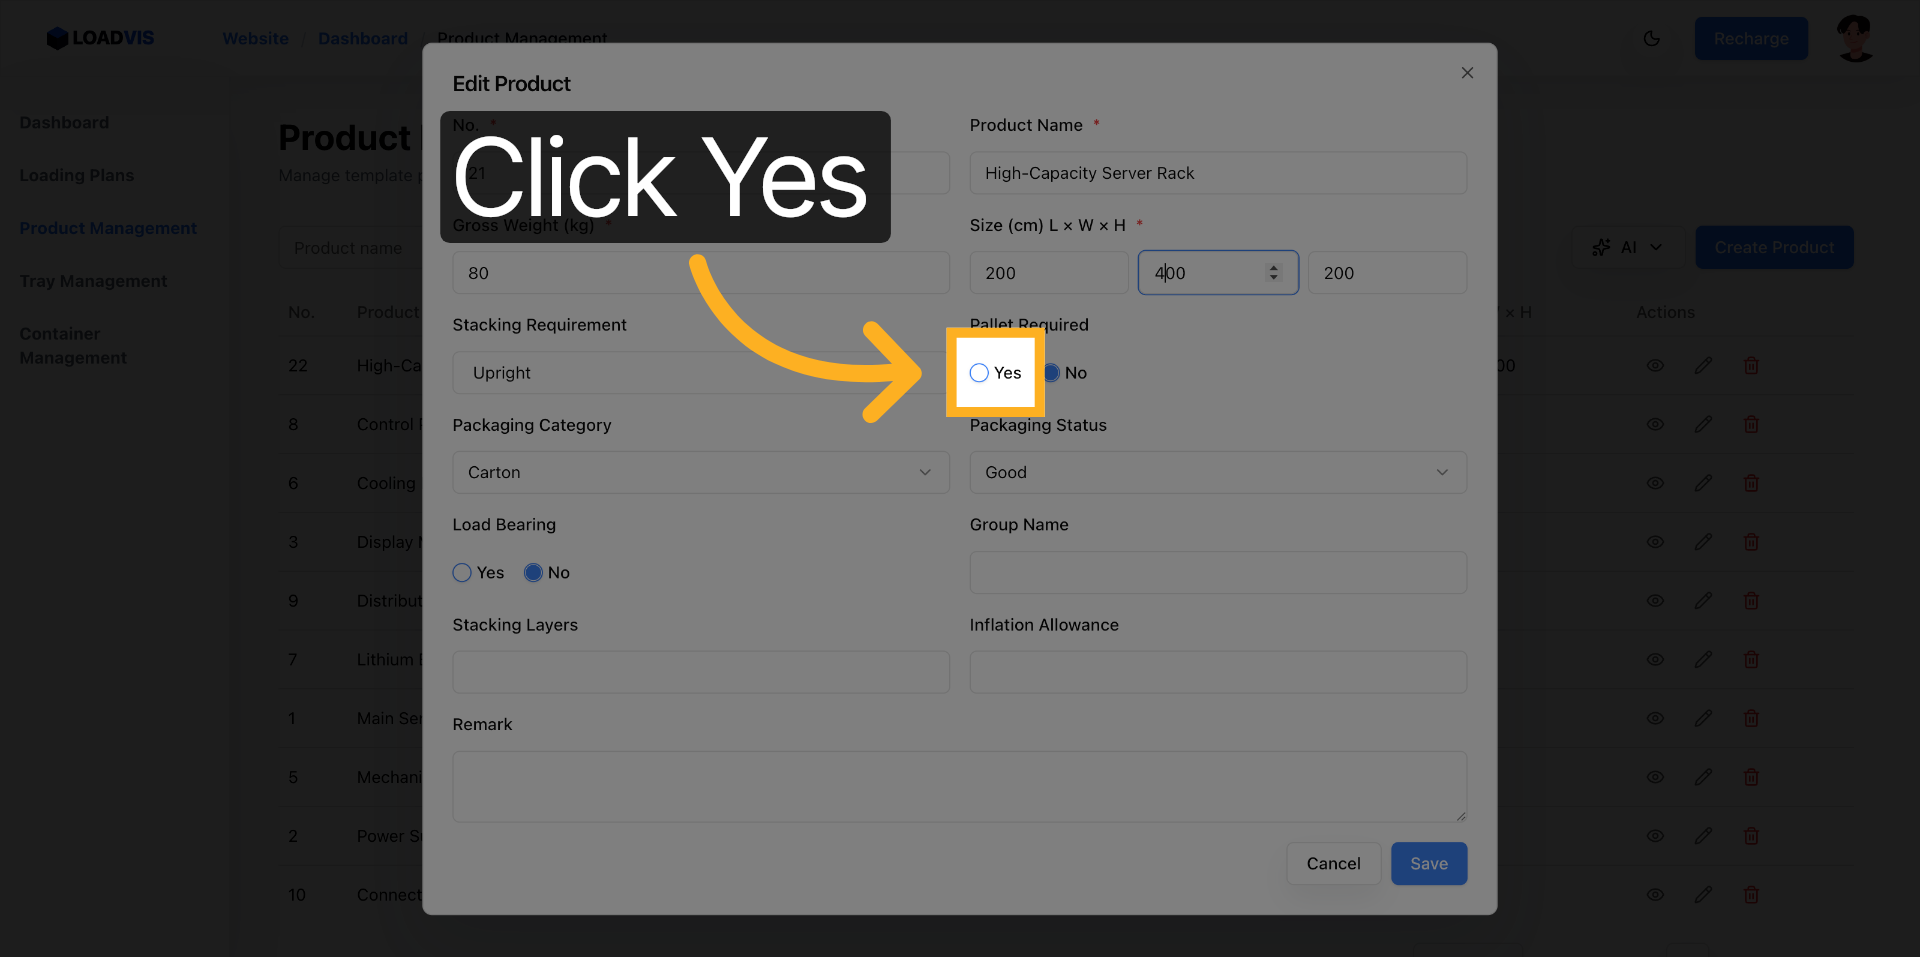Select Yes for Load Bearing
Viewport: 1920px width, 957px height.
click(462, 573)
